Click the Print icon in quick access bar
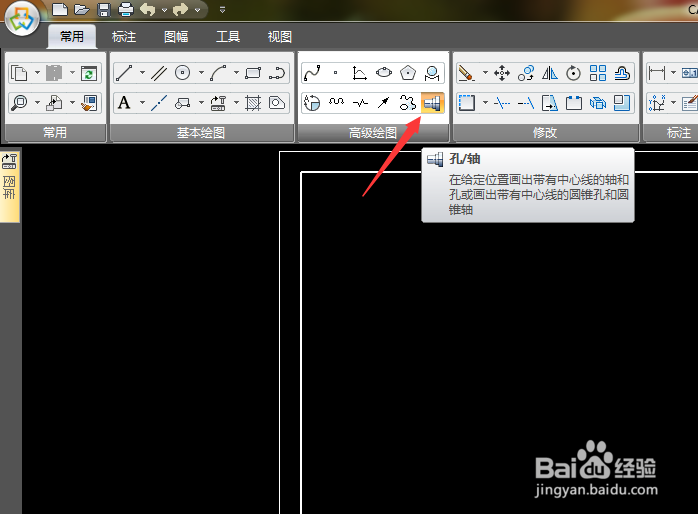Image resolution: width=698 pixels, height=514 pixels. pos(126,9)
